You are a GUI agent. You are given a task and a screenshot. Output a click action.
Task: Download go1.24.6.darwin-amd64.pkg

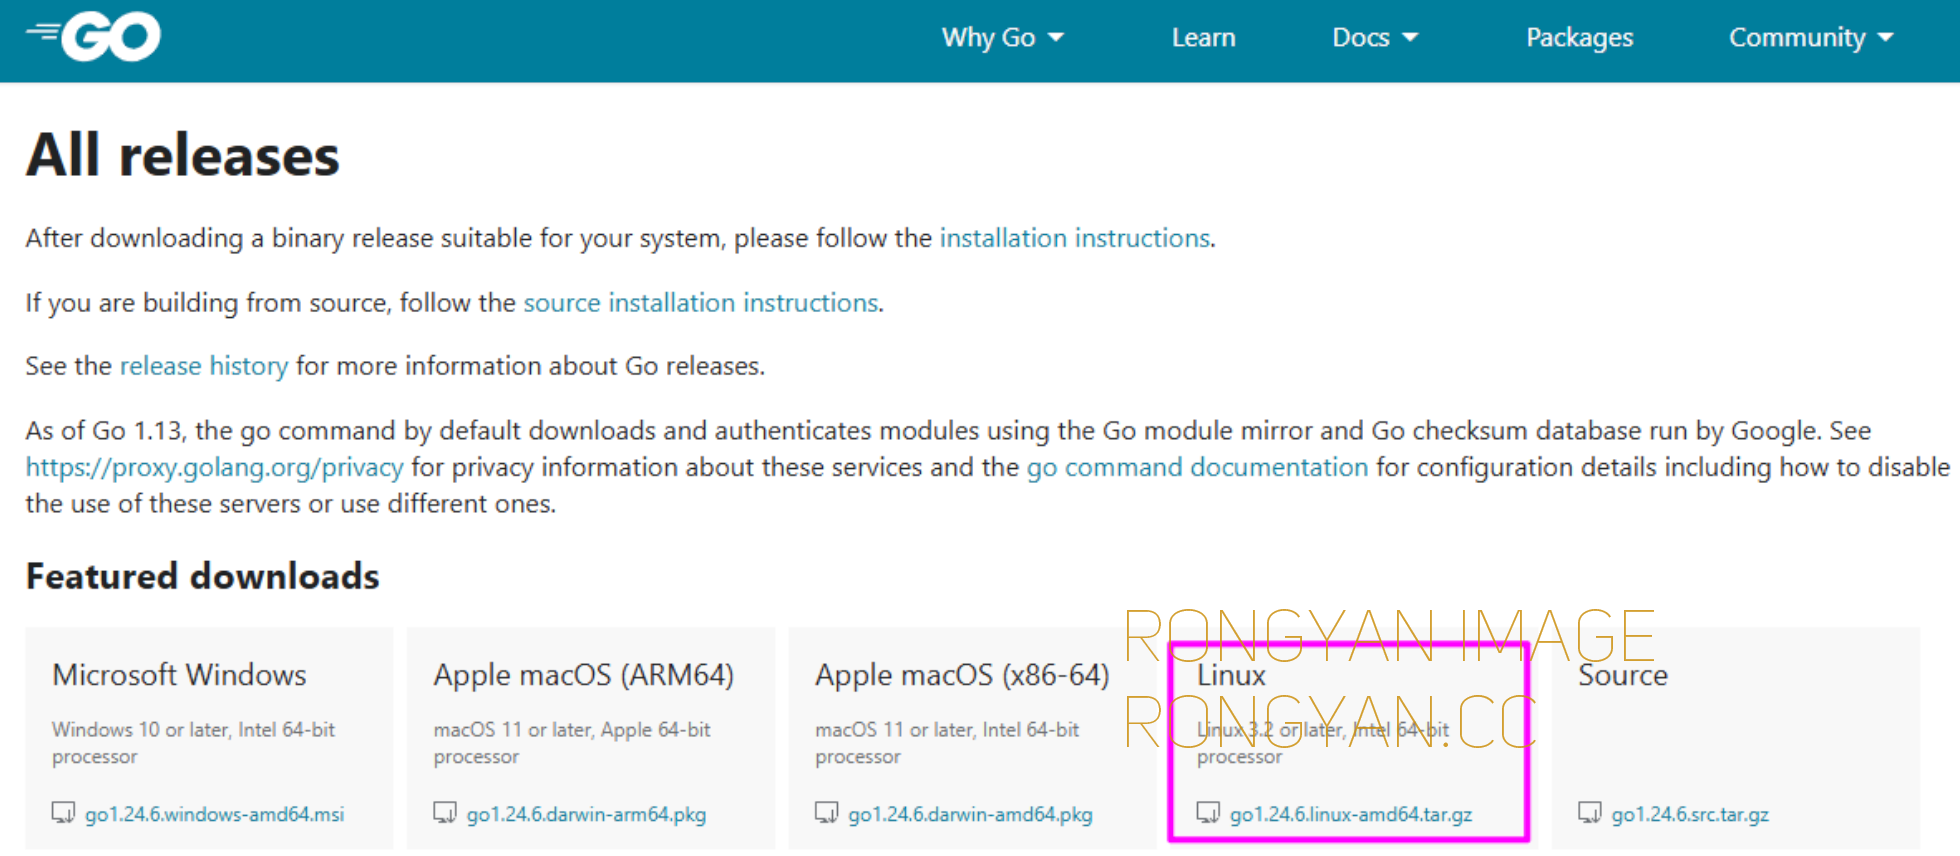click(970, 814)
